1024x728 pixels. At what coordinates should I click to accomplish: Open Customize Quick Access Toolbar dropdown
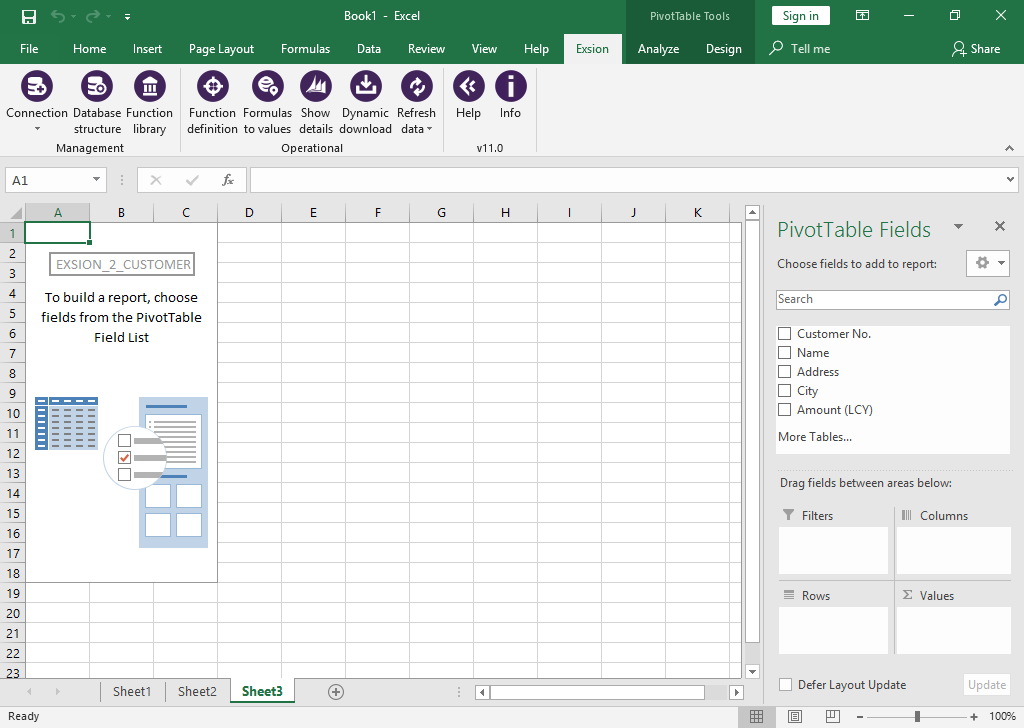tap(127, 17)
